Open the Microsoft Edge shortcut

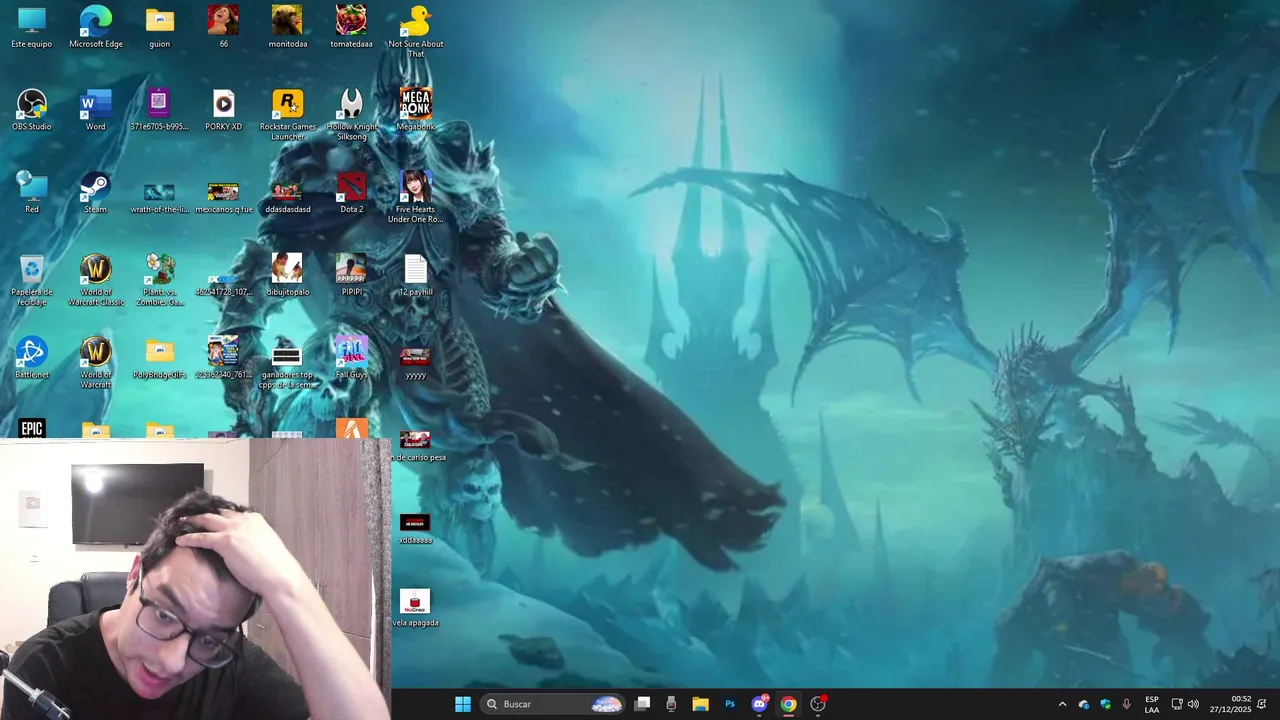click(96, 27)
